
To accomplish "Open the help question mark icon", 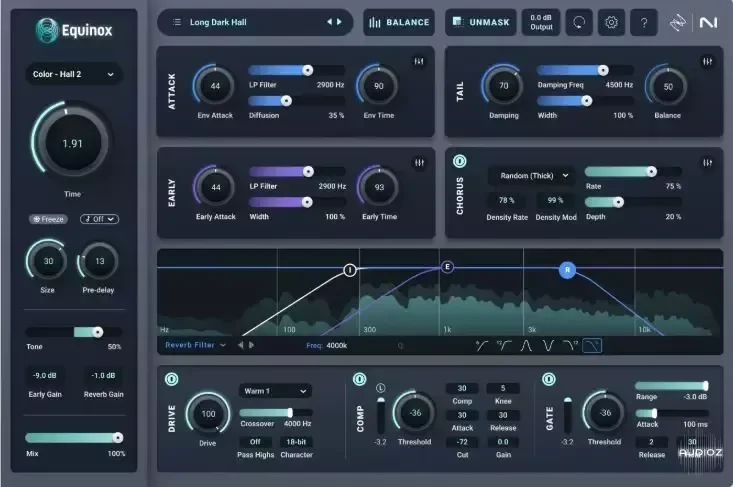I will [x=644, y=22].
